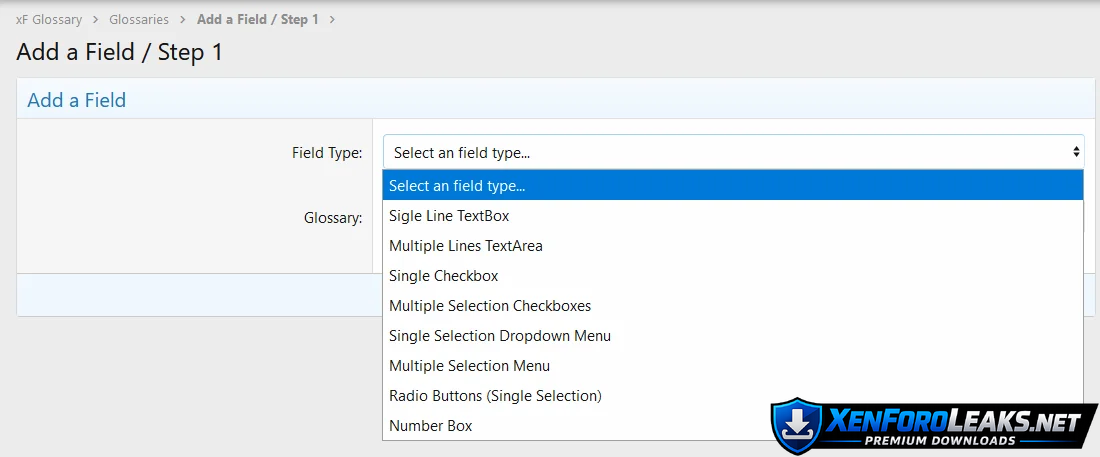Viewport: 1100px width, 457px height.
Task: Pick Multiple Lines TextArea from the list
Action: point(465,246)
